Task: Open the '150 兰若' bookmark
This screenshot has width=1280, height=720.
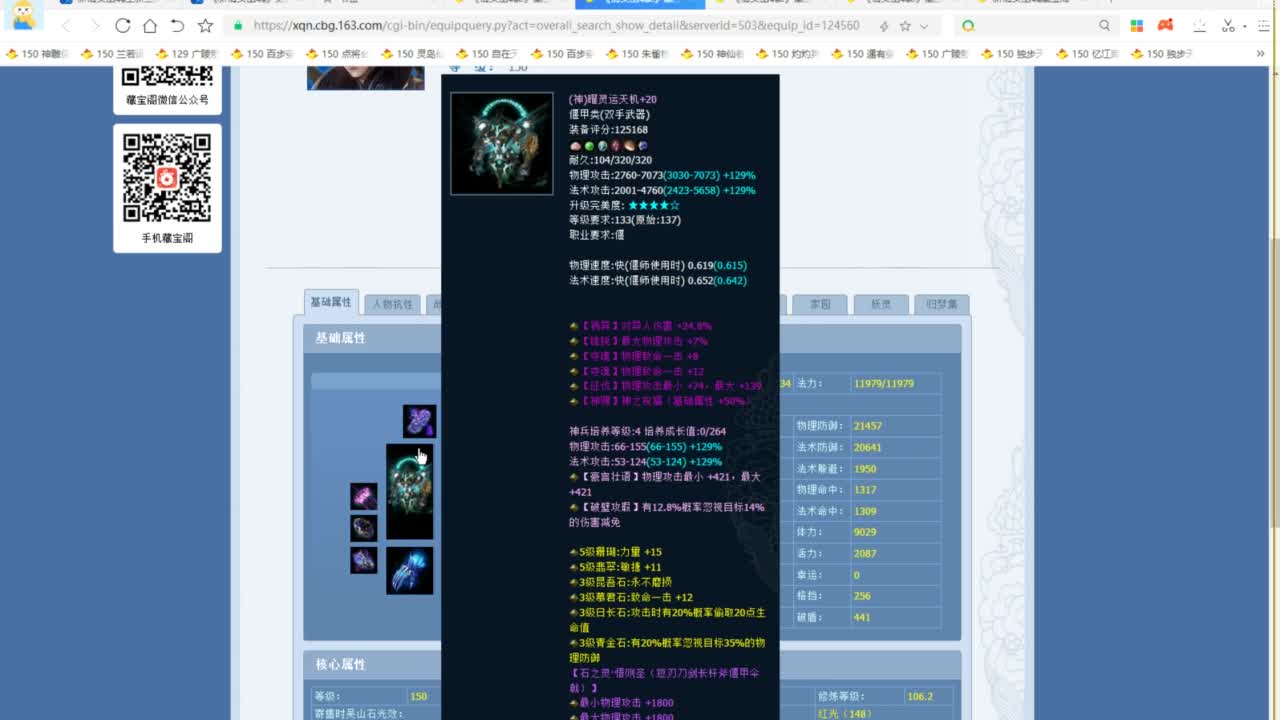Action: click(112, 54)
